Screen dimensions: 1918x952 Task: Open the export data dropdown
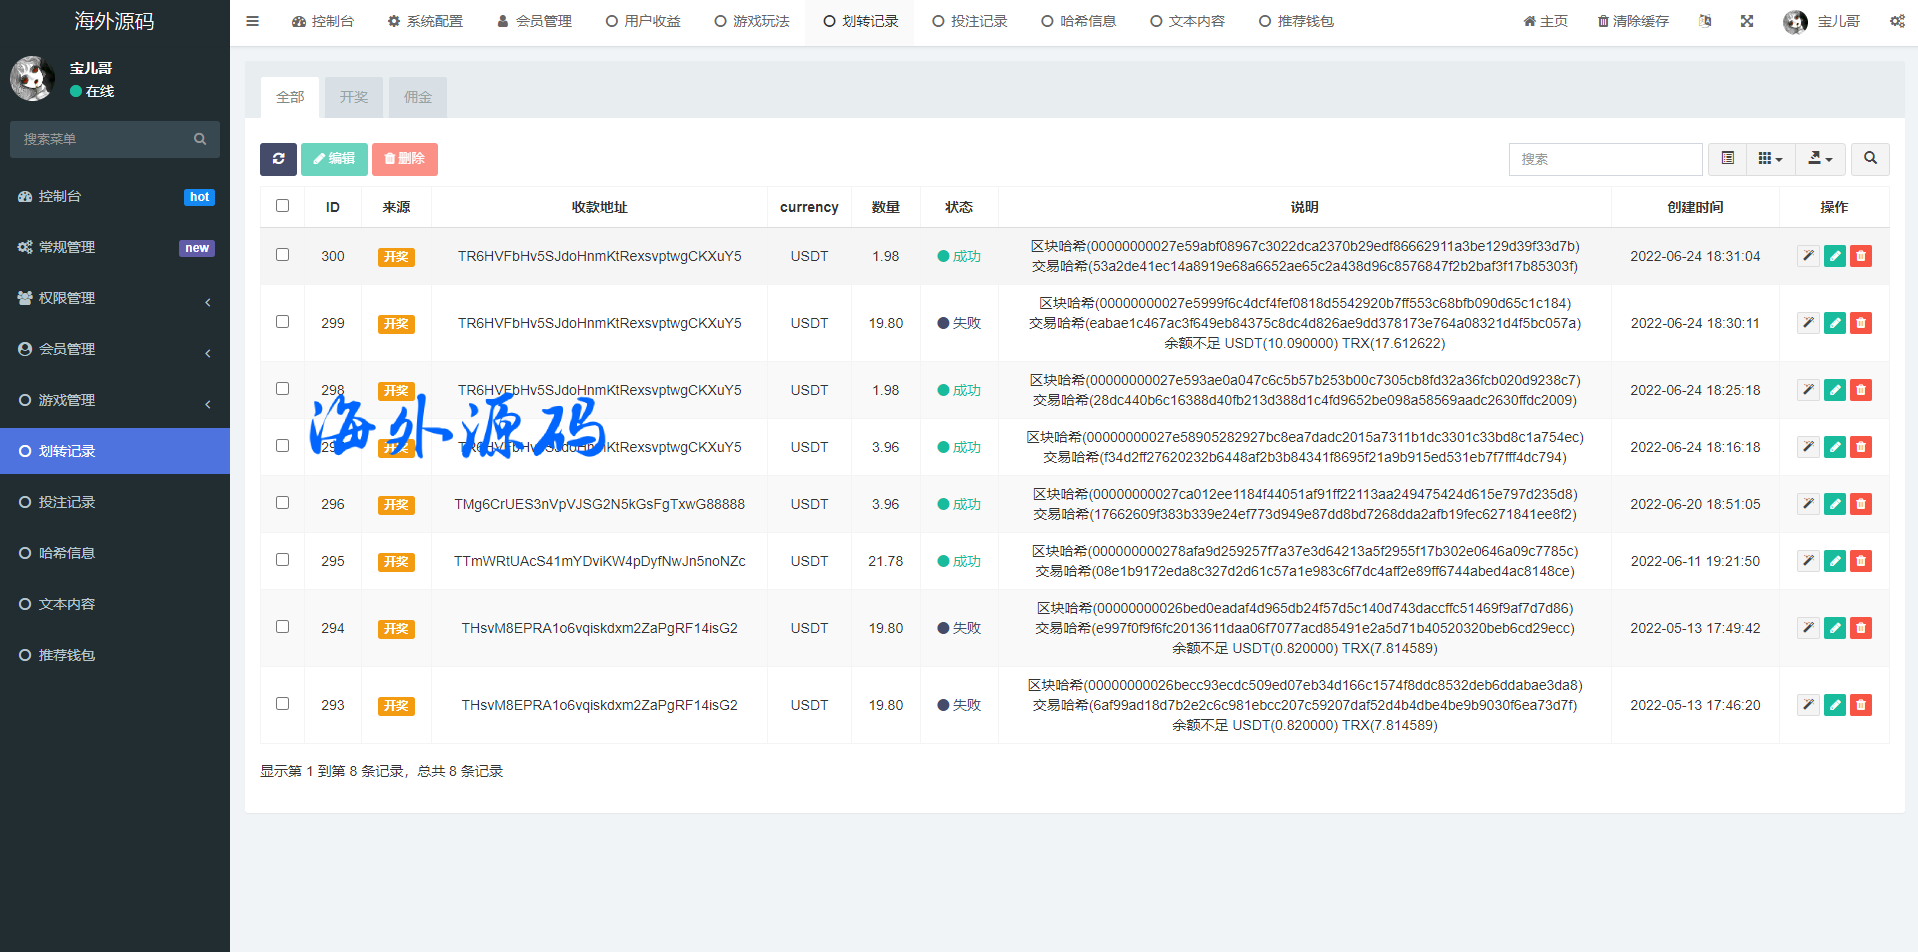pos(1820,159)
